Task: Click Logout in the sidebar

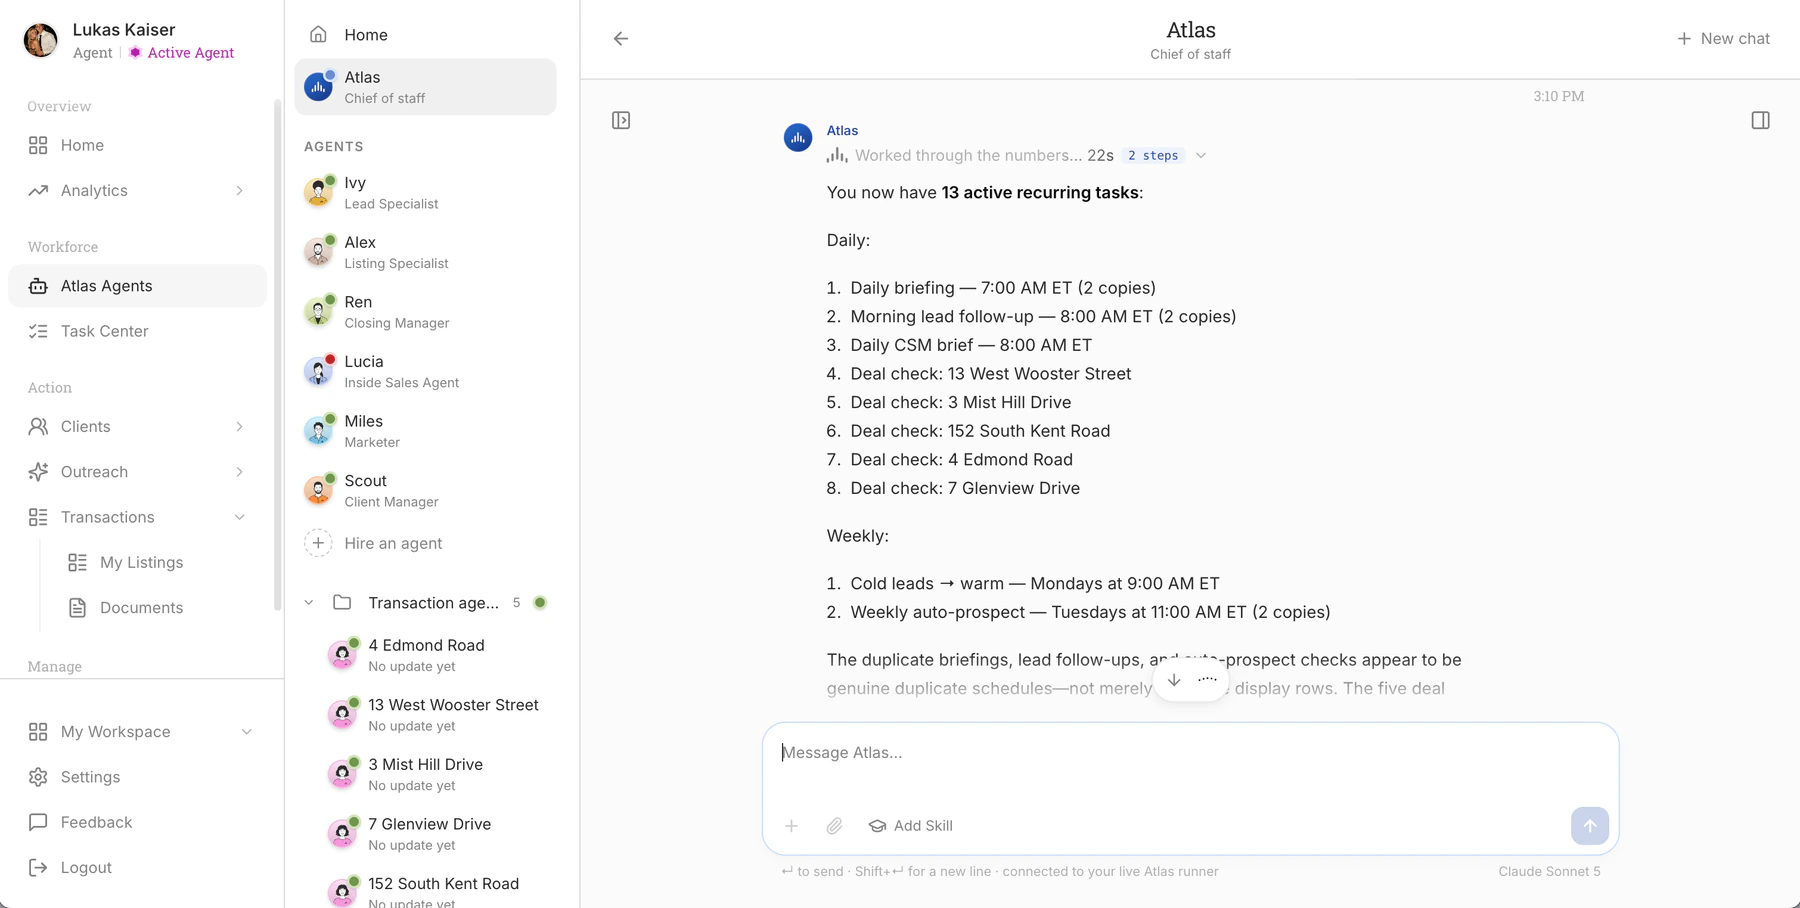Action: tap(138, 868)
